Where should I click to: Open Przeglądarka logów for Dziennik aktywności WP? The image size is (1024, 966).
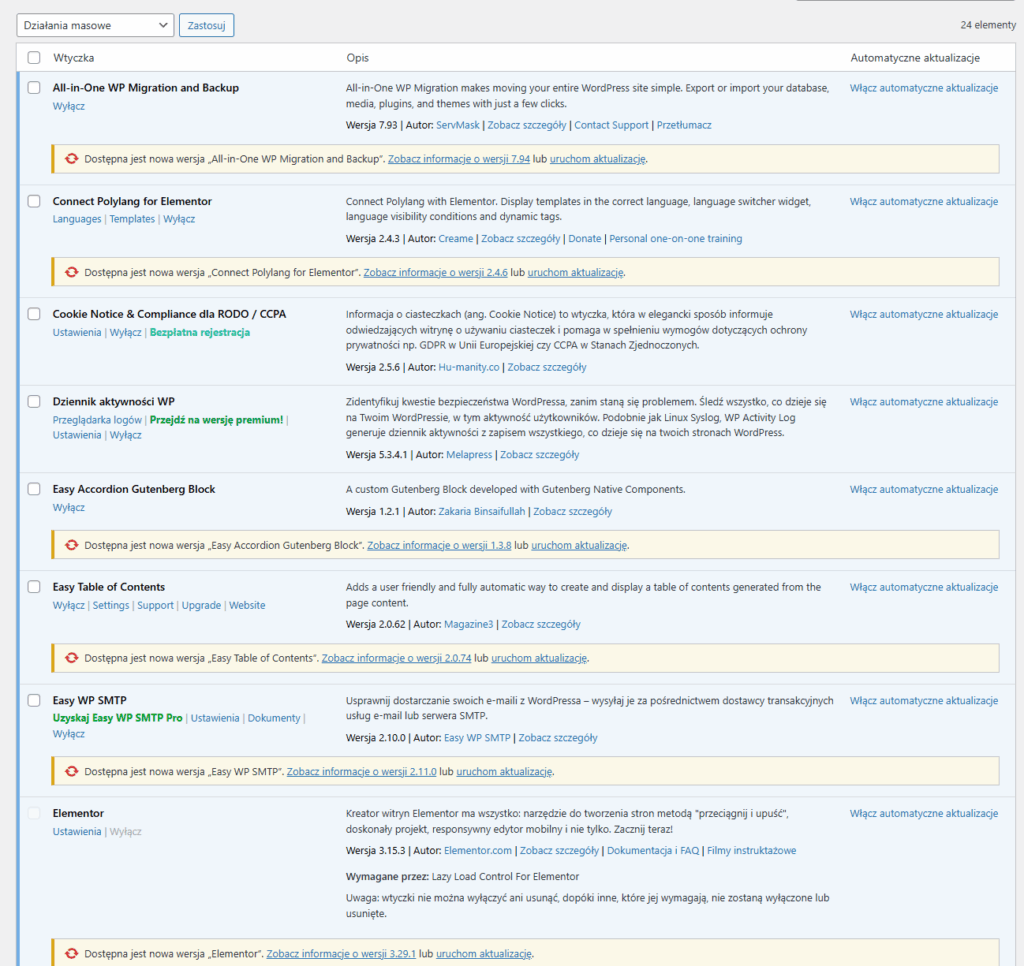coord(97,420)
